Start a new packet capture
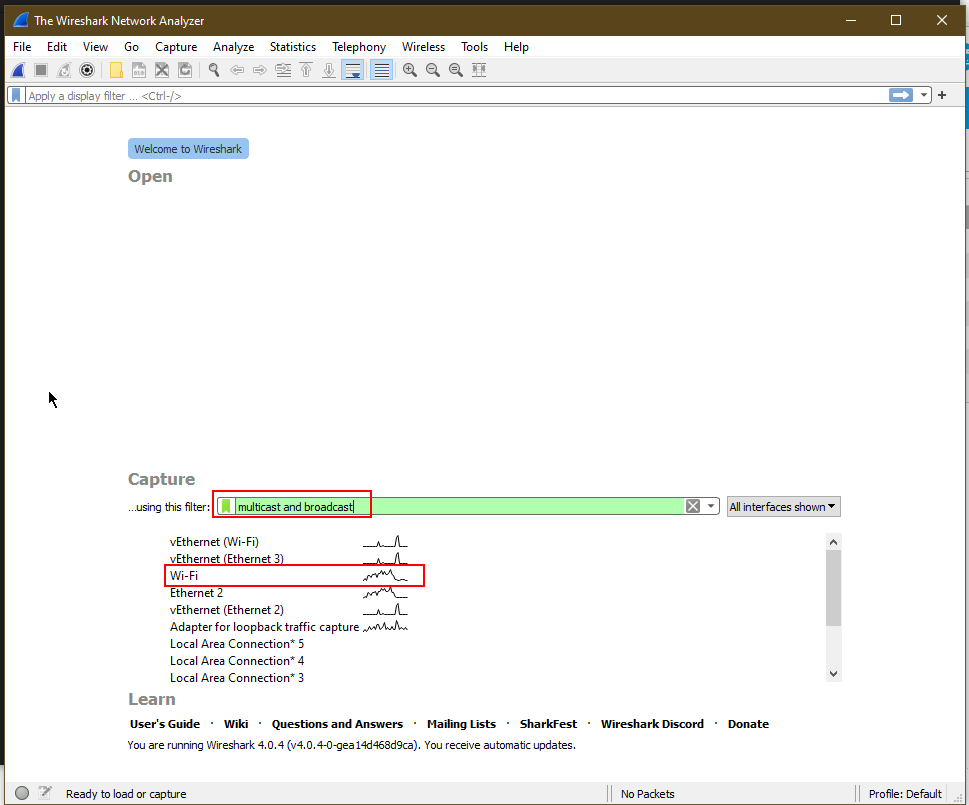Viewport: 969px width, 805px height. 17,70
